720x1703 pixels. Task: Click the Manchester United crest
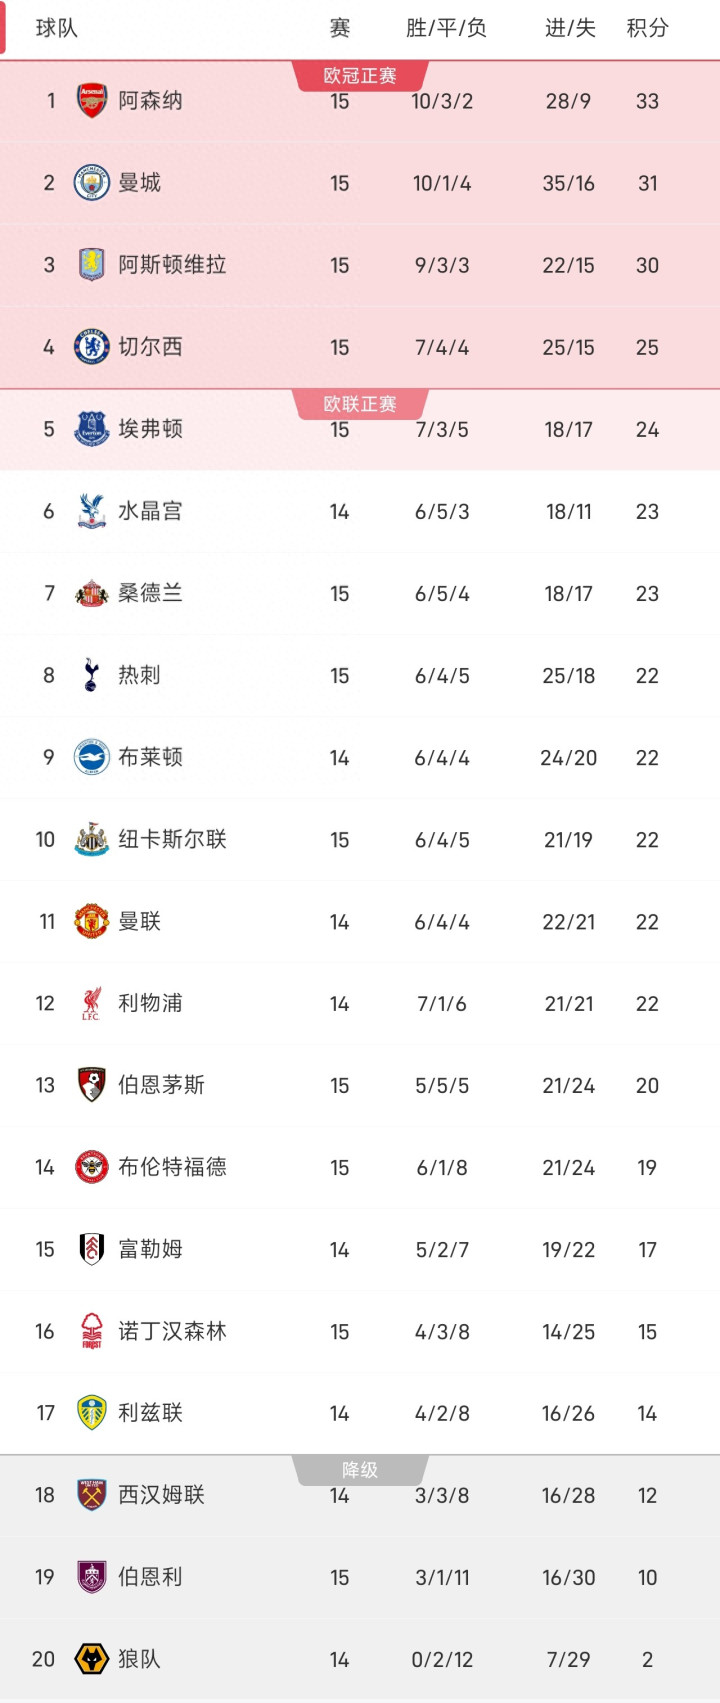pyautogui.click(x=92, y=921)
